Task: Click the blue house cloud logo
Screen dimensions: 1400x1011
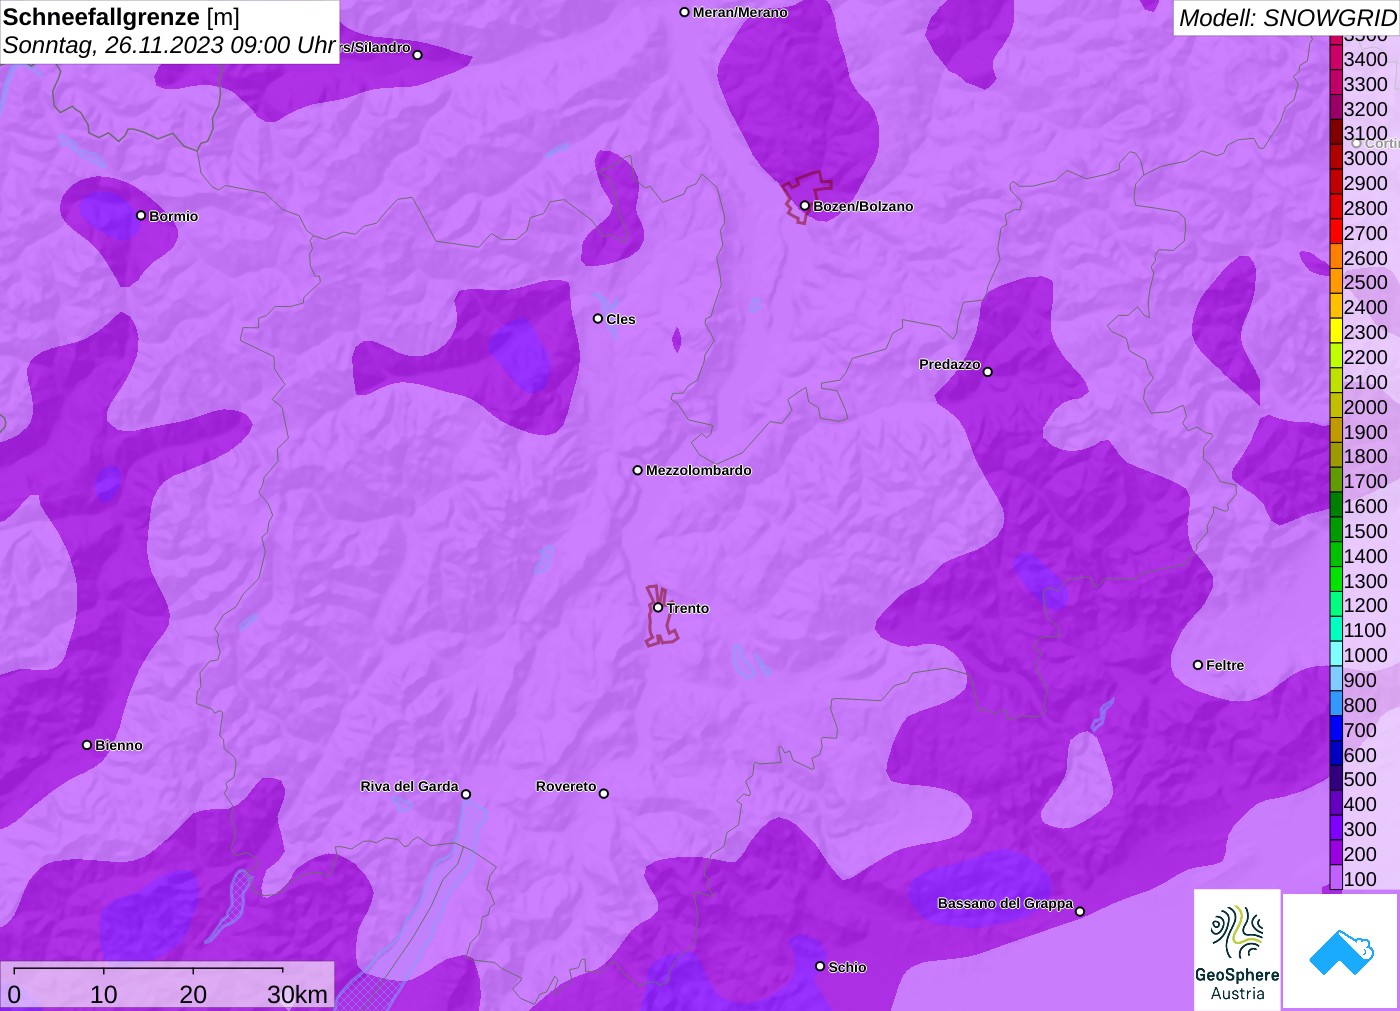Action: coord(1341,951)
